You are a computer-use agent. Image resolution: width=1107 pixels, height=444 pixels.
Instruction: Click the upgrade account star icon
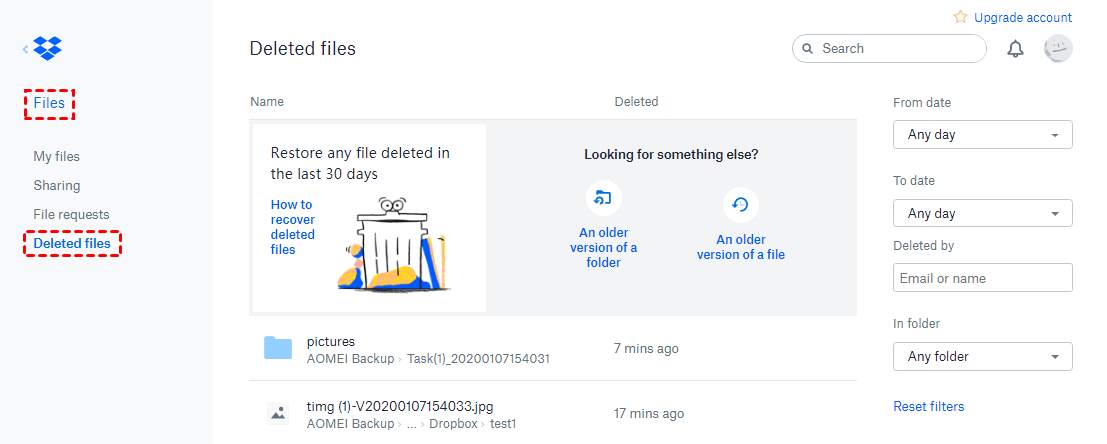tap(960, 17)
